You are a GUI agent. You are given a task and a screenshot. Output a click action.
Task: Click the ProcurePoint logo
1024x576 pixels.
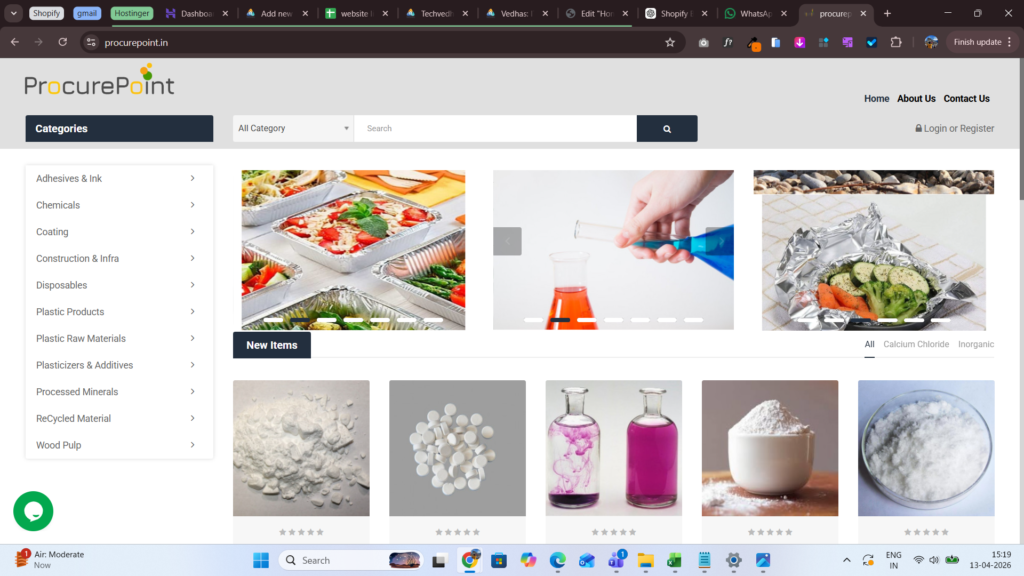(x=100, y=82)
